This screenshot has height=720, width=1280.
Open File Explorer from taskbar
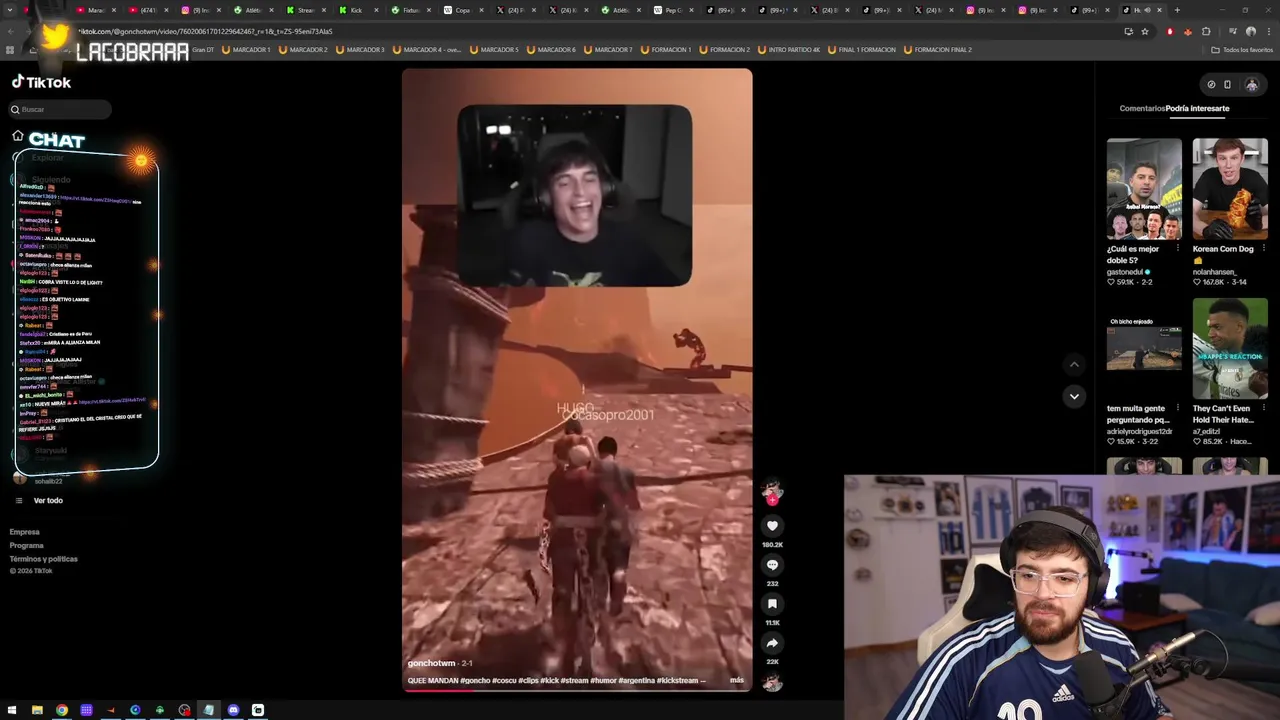(x=37, y=710)
